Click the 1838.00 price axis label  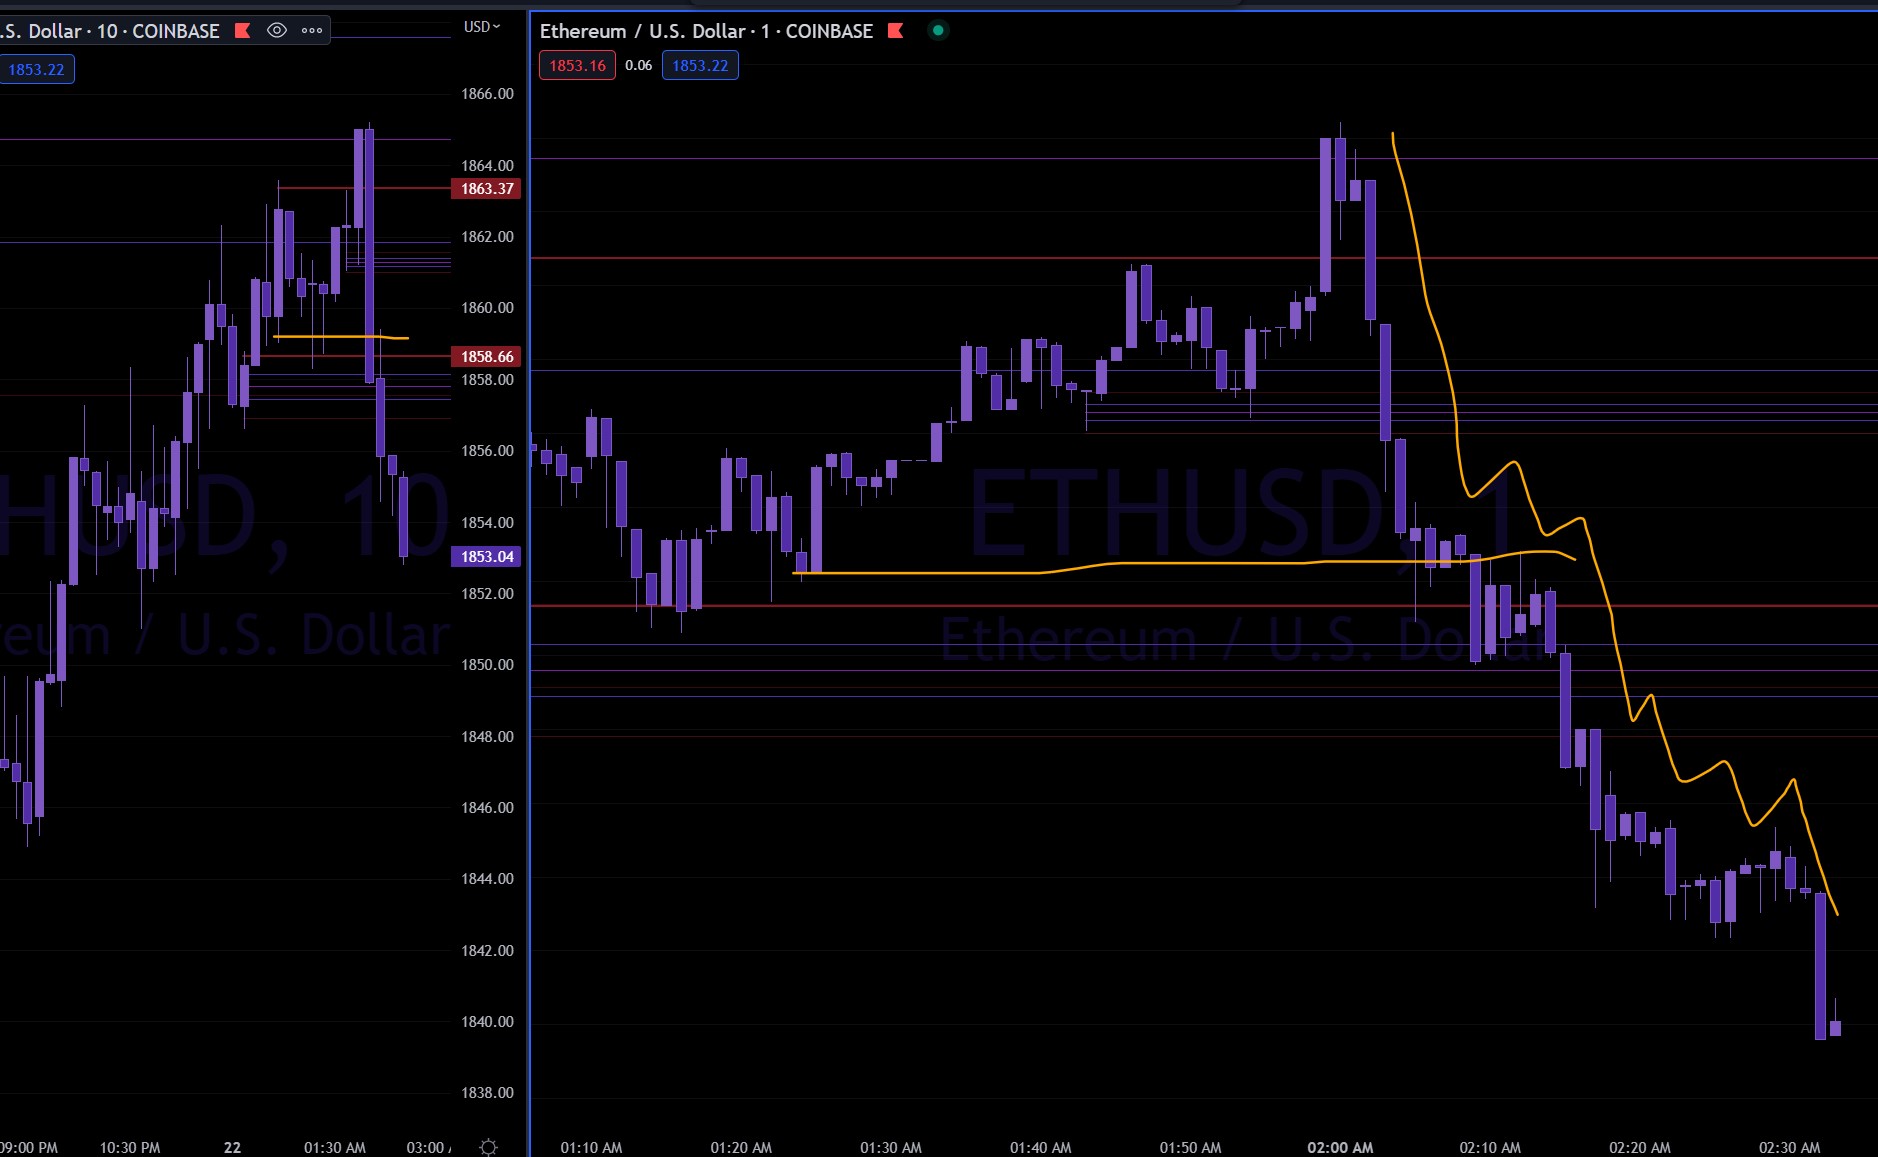[x=487, y=1093]
